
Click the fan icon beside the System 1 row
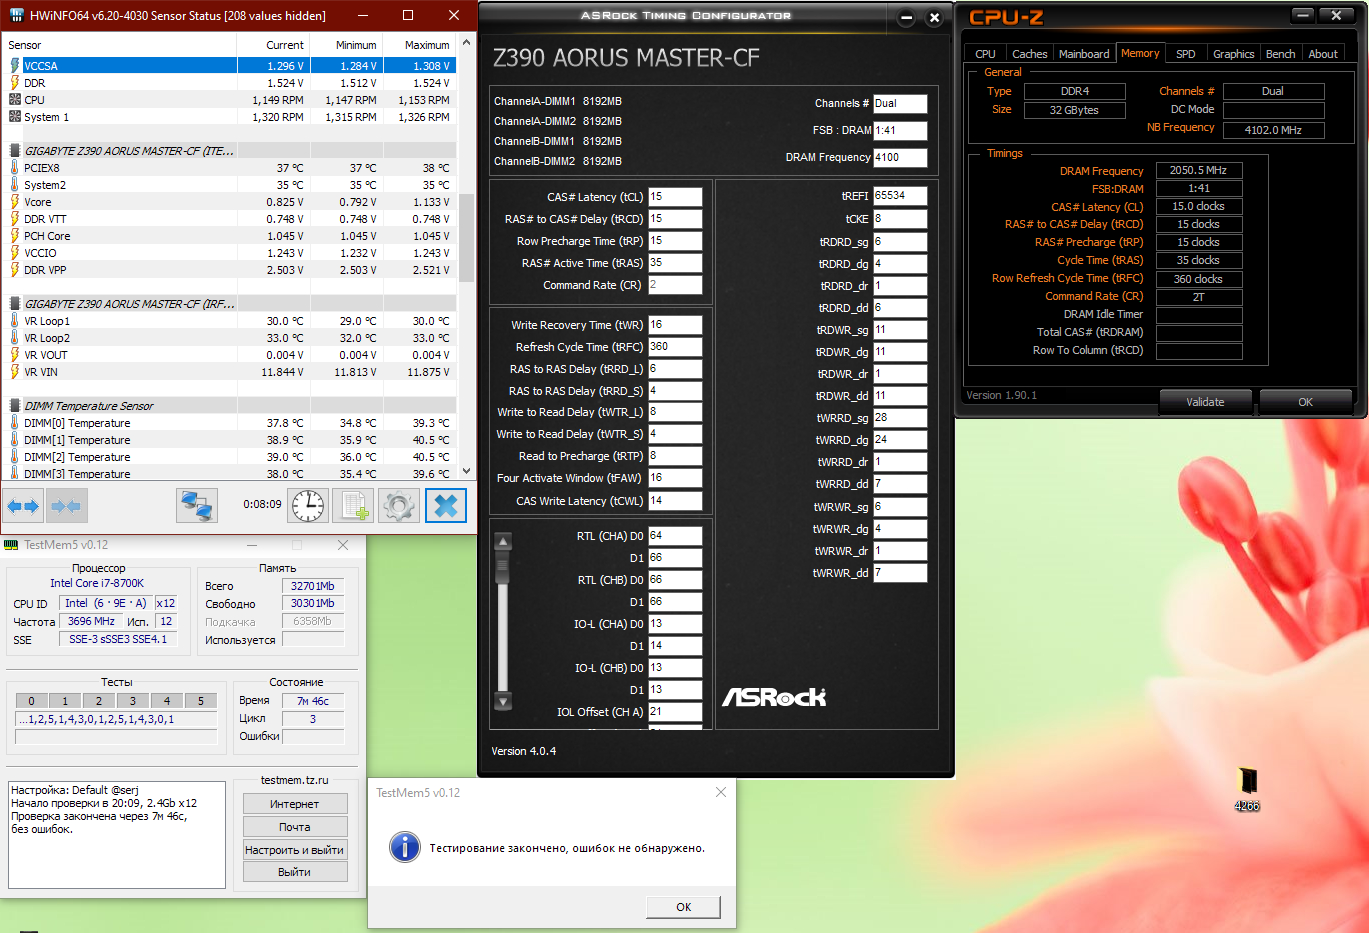click(15, 117)
